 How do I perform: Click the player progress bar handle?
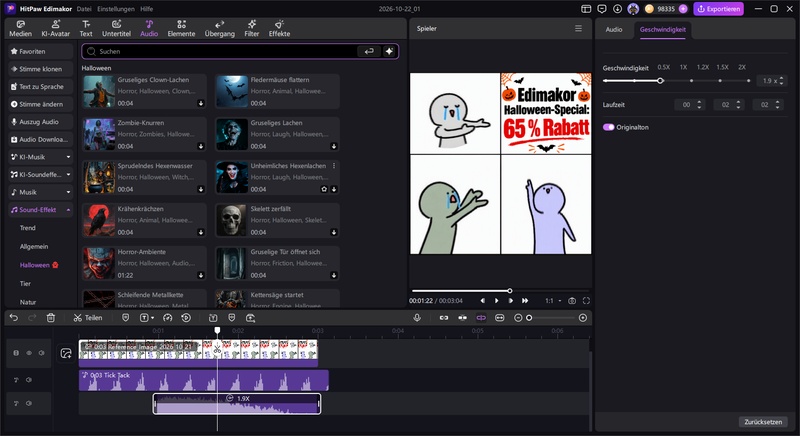click(x=509, y=291)
